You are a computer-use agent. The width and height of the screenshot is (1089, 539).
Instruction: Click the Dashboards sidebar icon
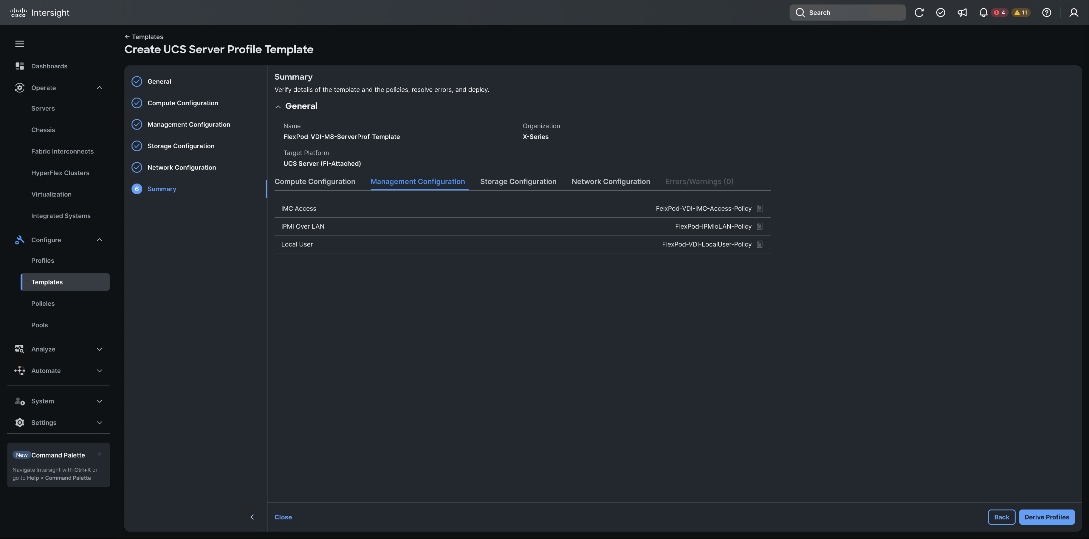coord(19,66)
